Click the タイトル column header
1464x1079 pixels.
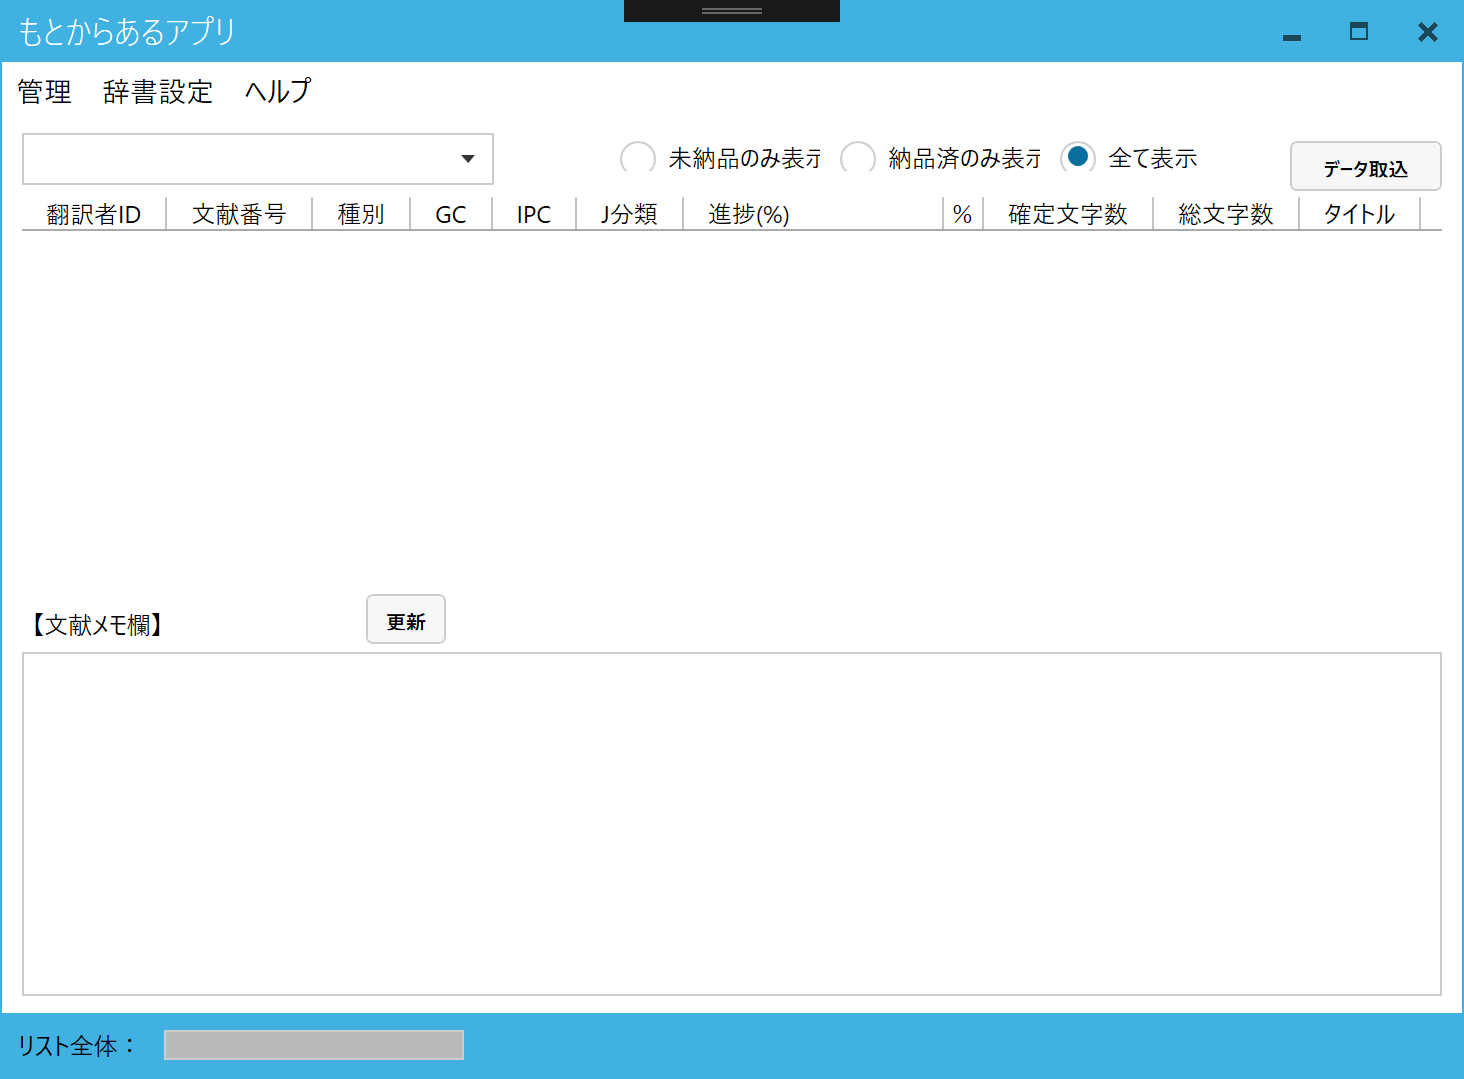coord(1359,214)
